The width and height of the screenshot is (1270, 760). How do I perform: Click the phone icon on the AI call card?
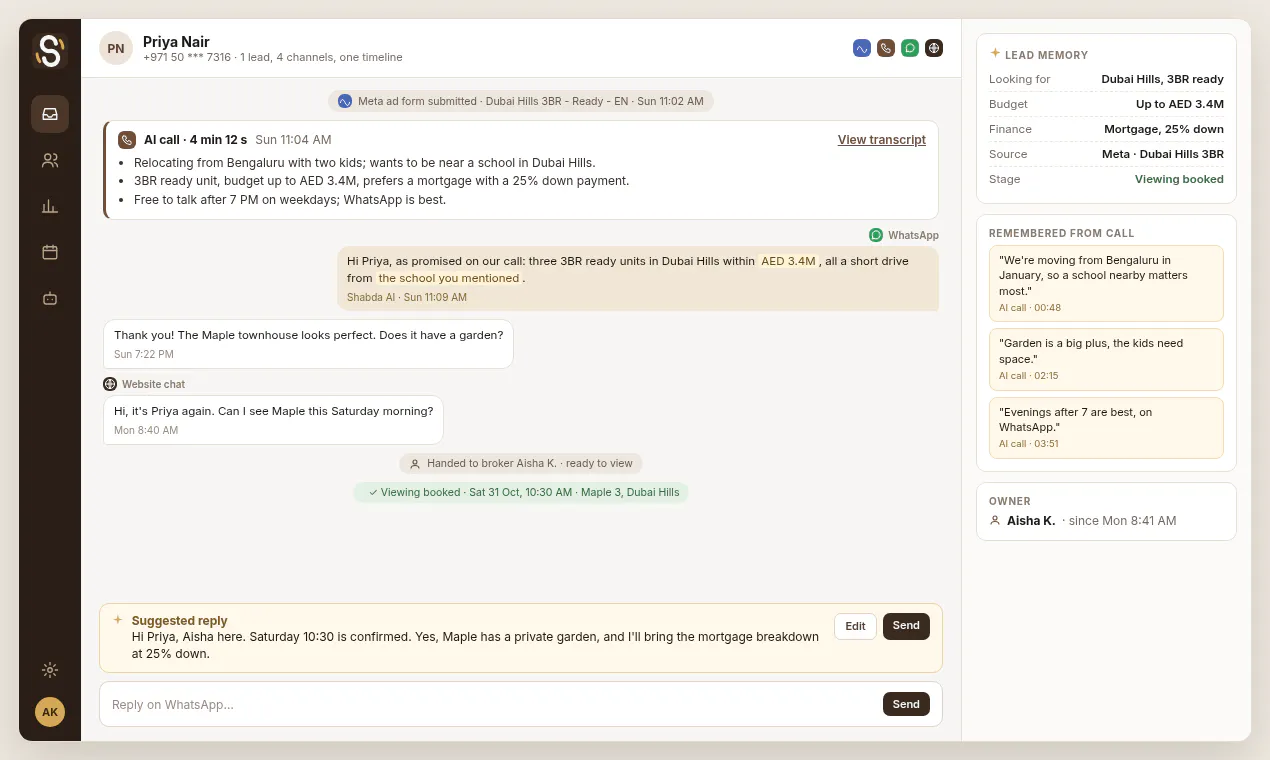coord(127,140)
